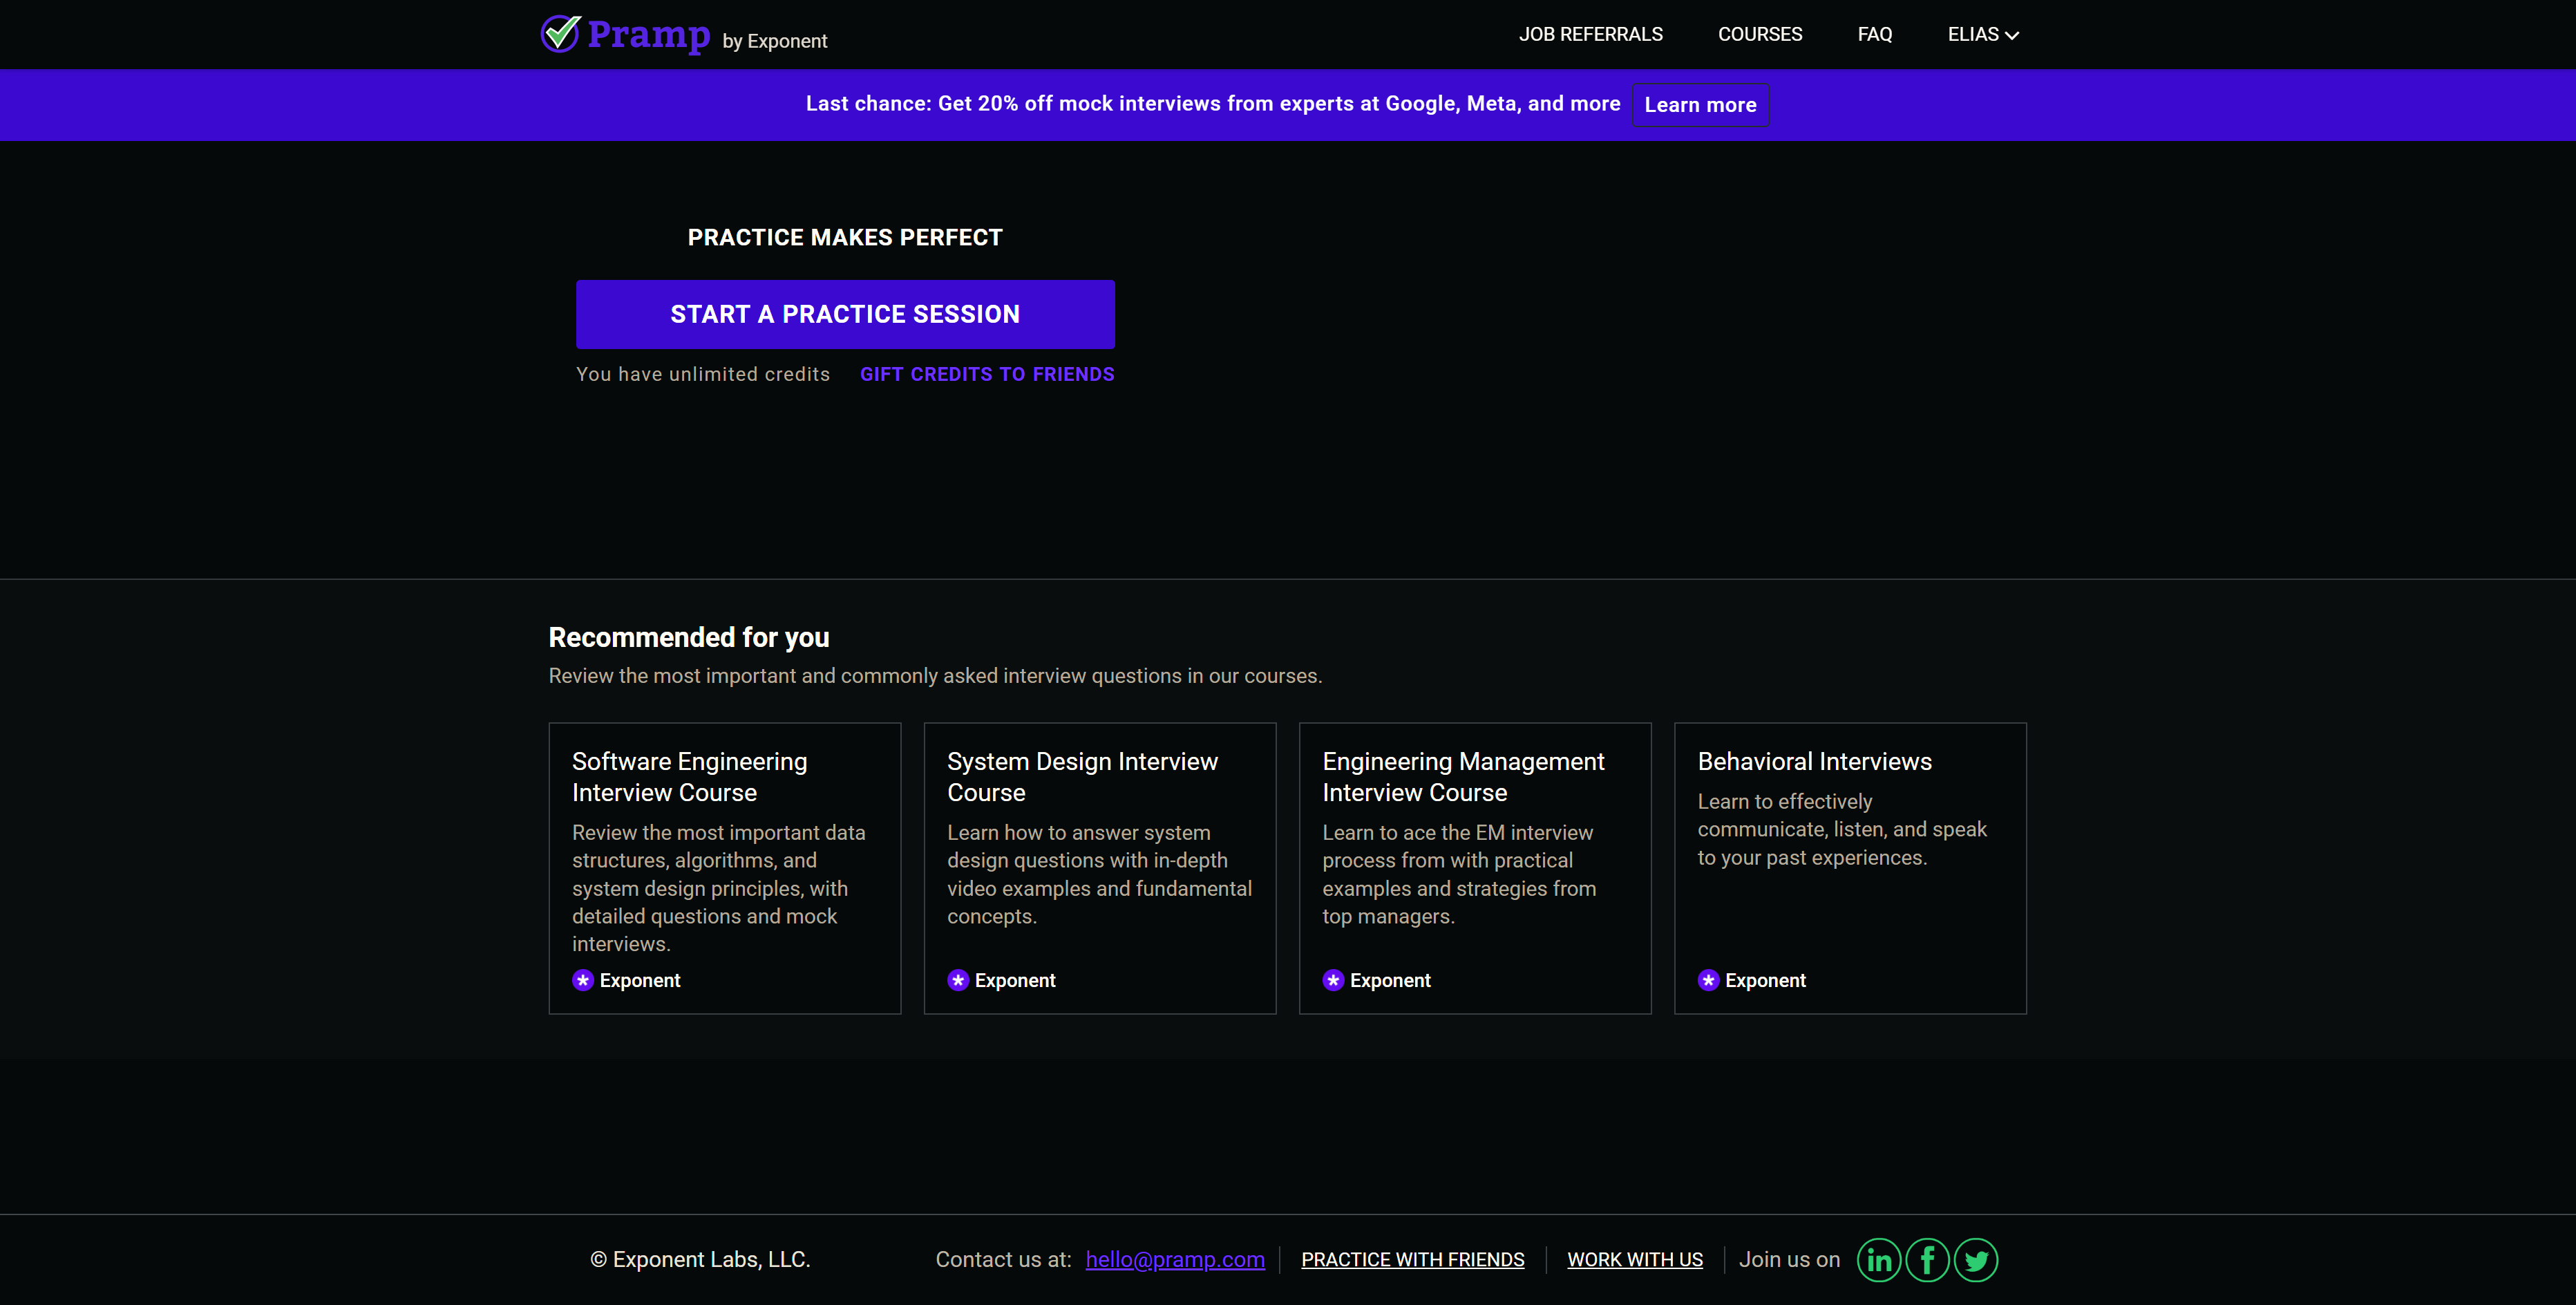Click 'Contact us at:' footer label

tap(1003, 1260)
